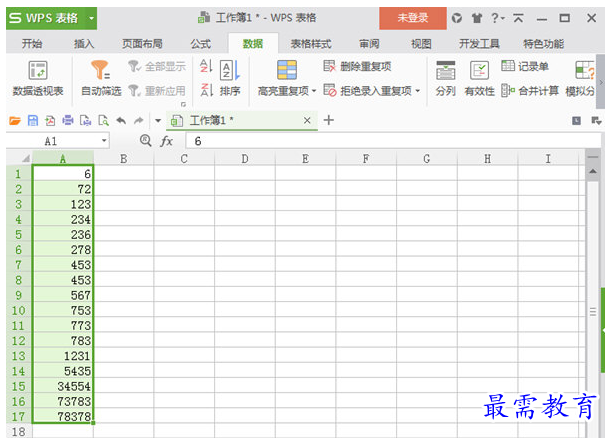Image resolution: width=605 pixels, height=438 pixels.
Task: Click Remove Duplicates (删除重复项)
Action: click(357, 66)
